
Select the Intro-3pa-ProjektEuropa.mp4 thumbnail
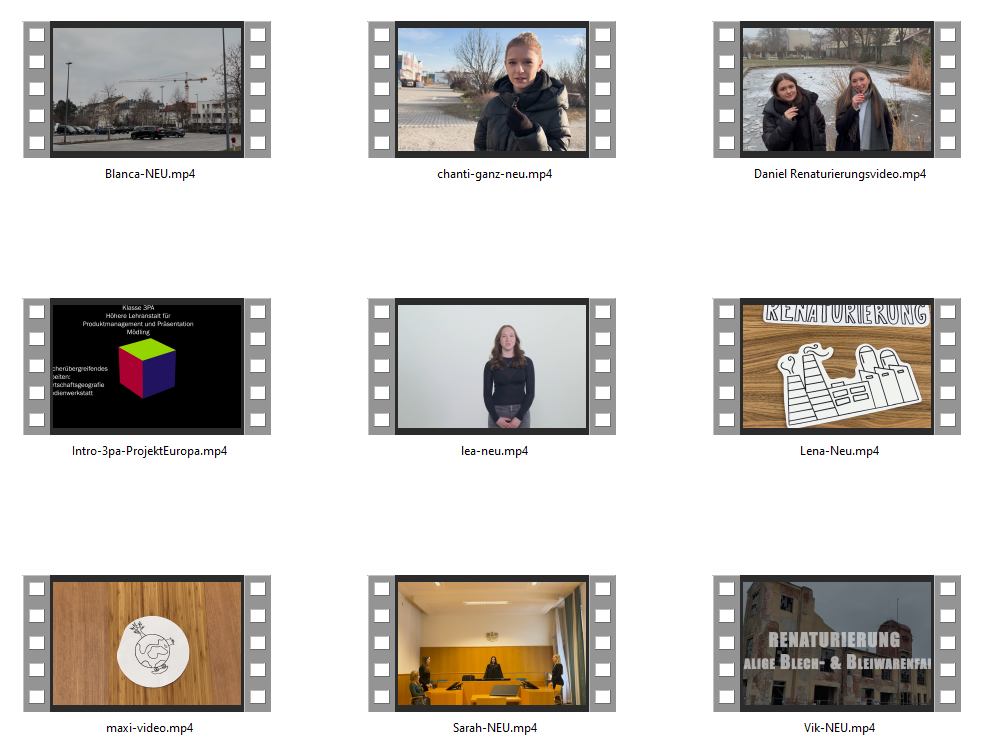pos(147,366)
